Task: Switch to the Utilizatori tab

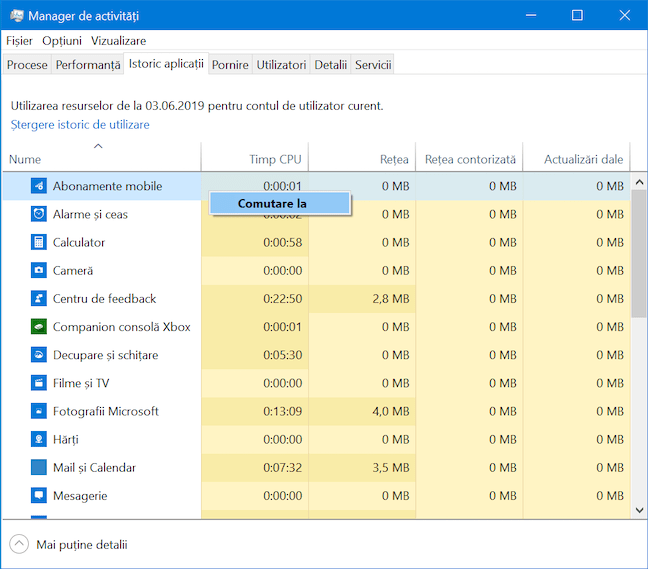Action: 281,65
